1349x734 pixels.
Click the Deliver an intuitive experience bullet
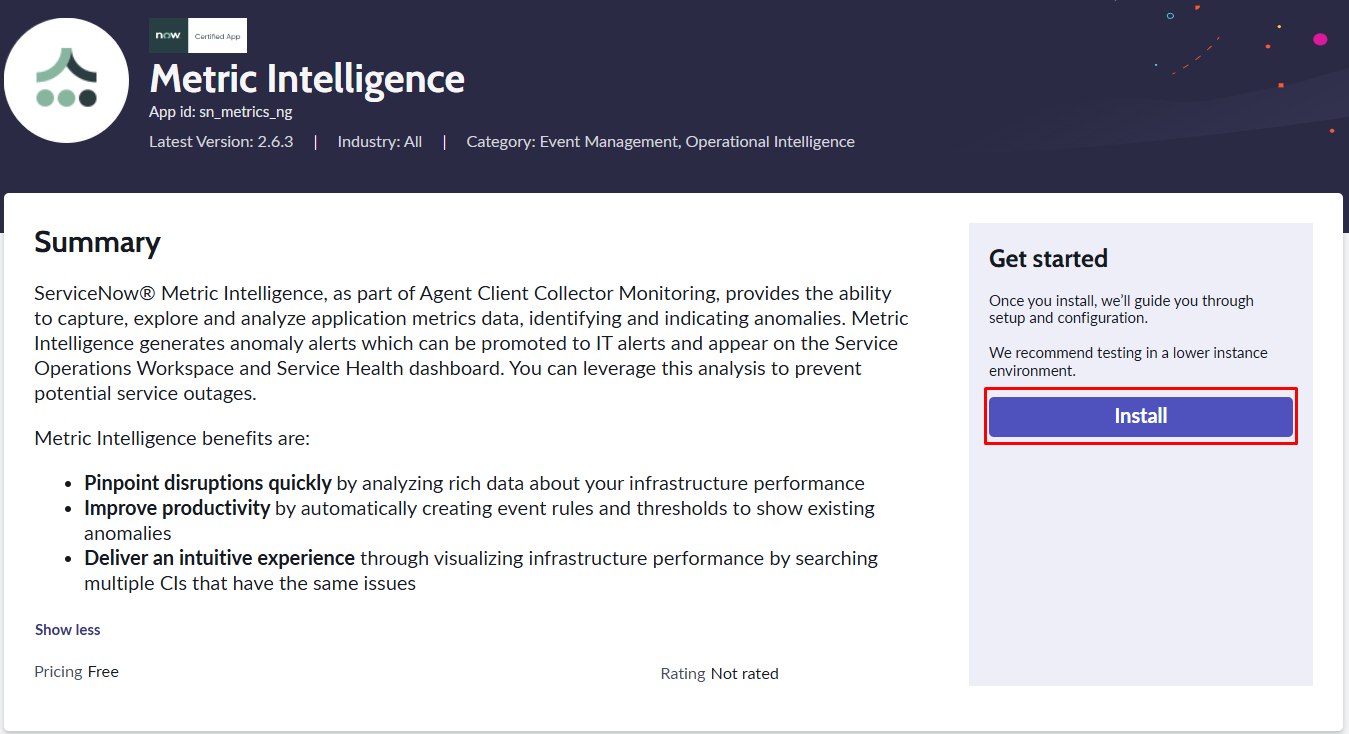[x=481, y=570]
